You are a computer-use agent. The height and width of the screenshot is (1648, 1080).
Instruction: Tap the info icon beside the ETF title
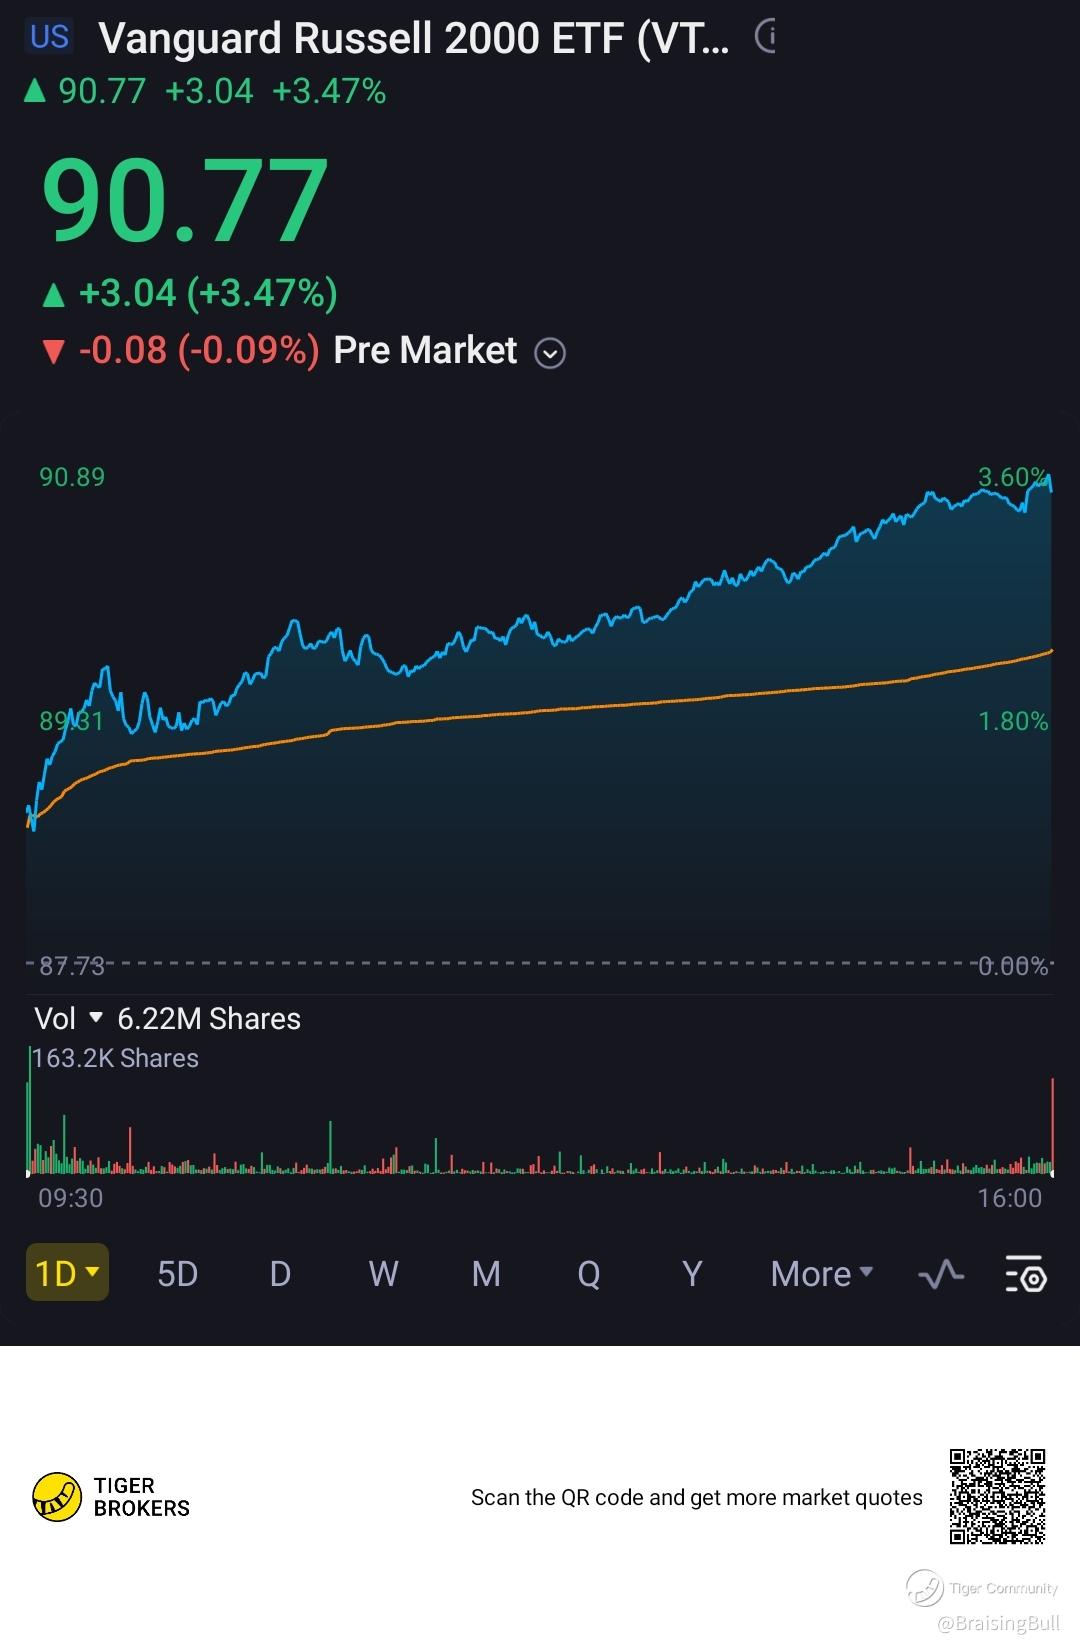[x=765, y=37]
